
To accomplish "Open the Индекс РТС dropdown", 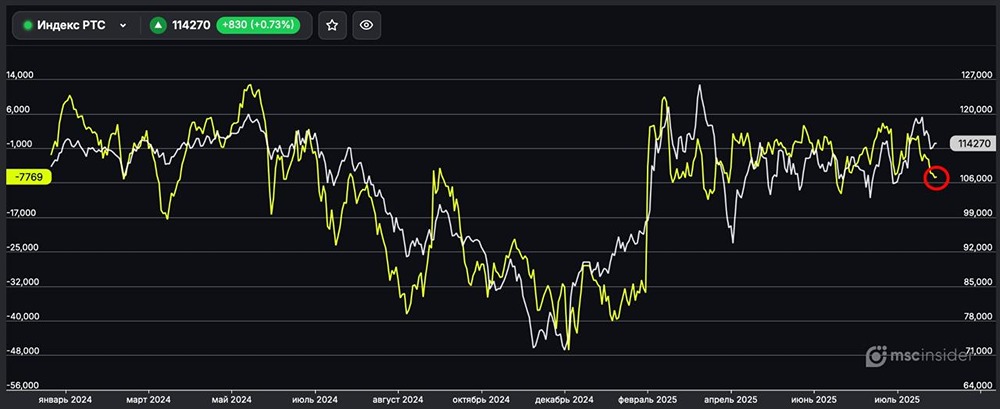I will (123, 25).
